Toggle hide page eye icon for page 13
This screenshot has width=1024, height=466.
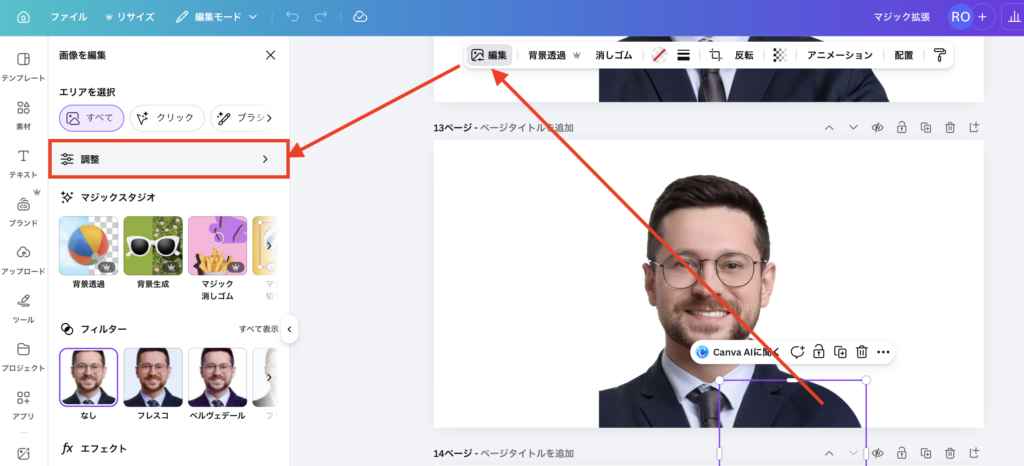[x=877, y=128]
